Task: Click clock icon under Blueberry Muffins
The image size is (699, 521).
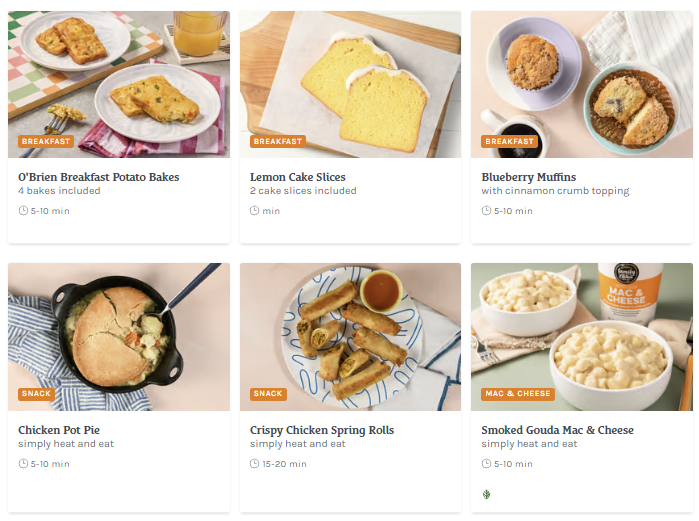Action: pos(486,211)
